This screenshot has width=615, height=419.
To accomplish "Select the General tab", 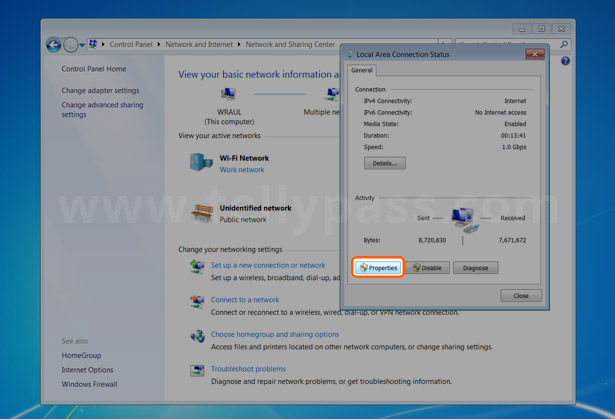I will coord(362,70).
